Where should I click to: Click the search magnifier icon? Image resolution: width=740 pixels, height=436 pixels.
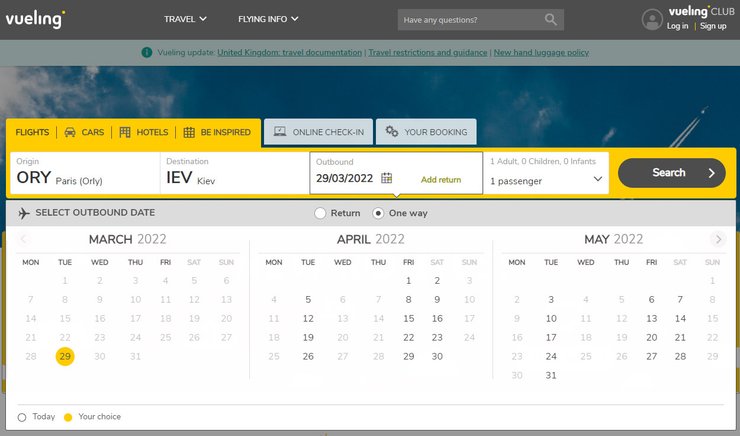(x=552, y=20)
